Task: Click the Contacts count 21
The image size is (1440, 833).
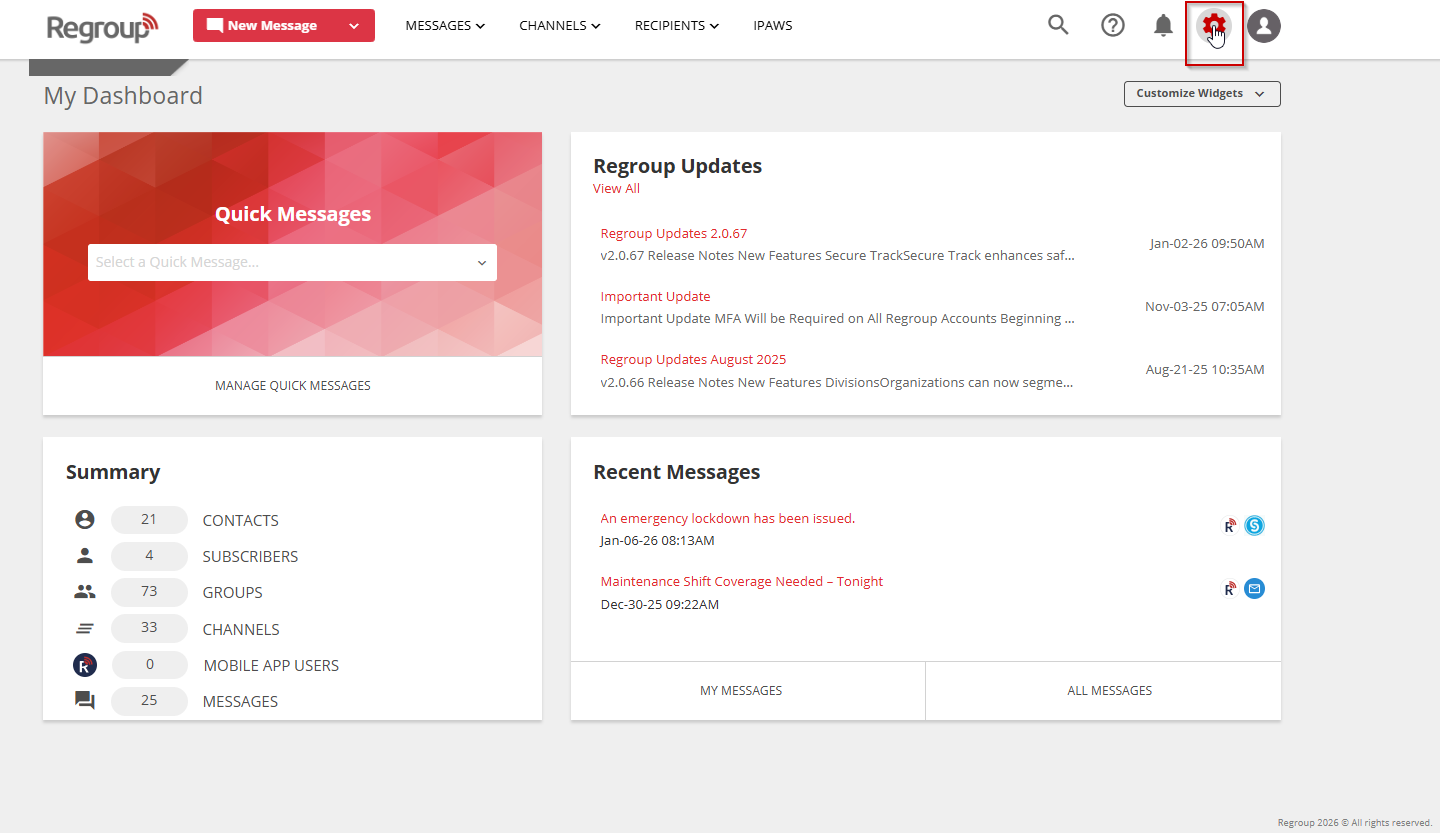Action: click(149, 520)
